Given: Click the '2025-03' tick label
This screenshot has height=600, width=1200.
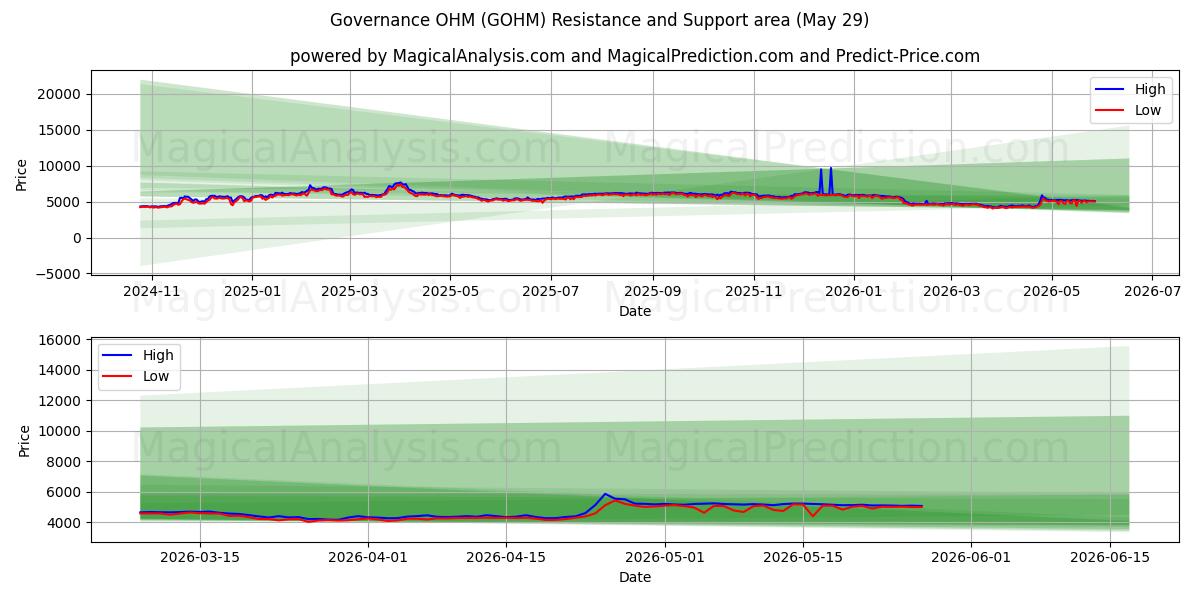Looking at the screenshot, I should [x=350, y=290].
